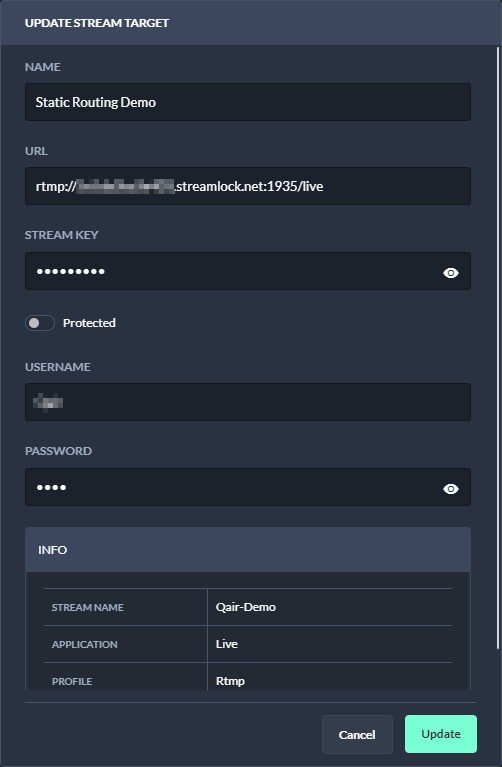Select the Rtmp profile value

(230, 681)
